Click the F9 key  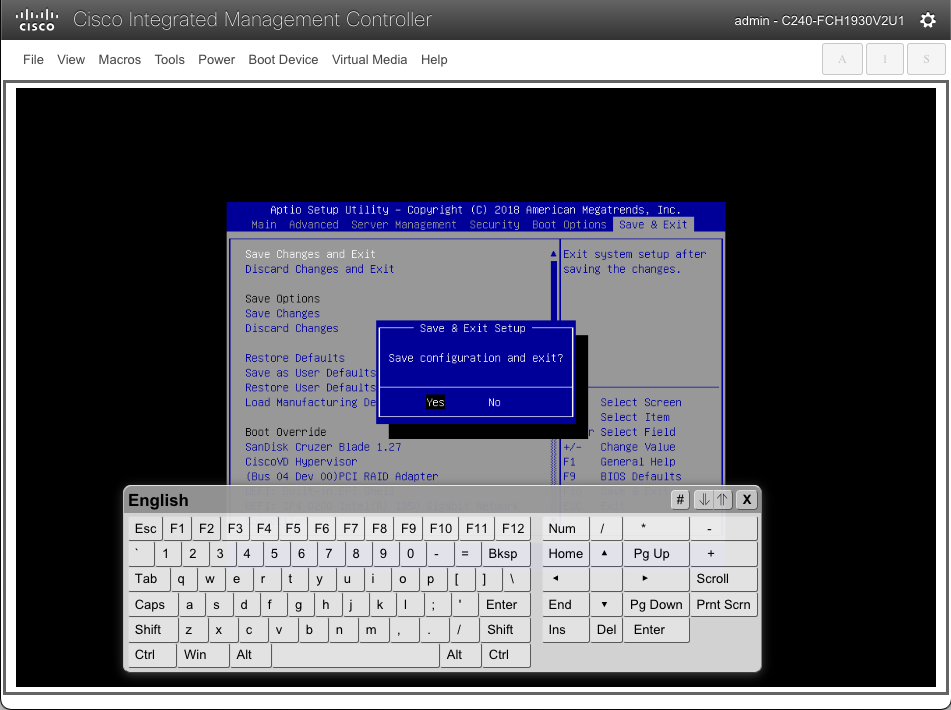(408, 528)
